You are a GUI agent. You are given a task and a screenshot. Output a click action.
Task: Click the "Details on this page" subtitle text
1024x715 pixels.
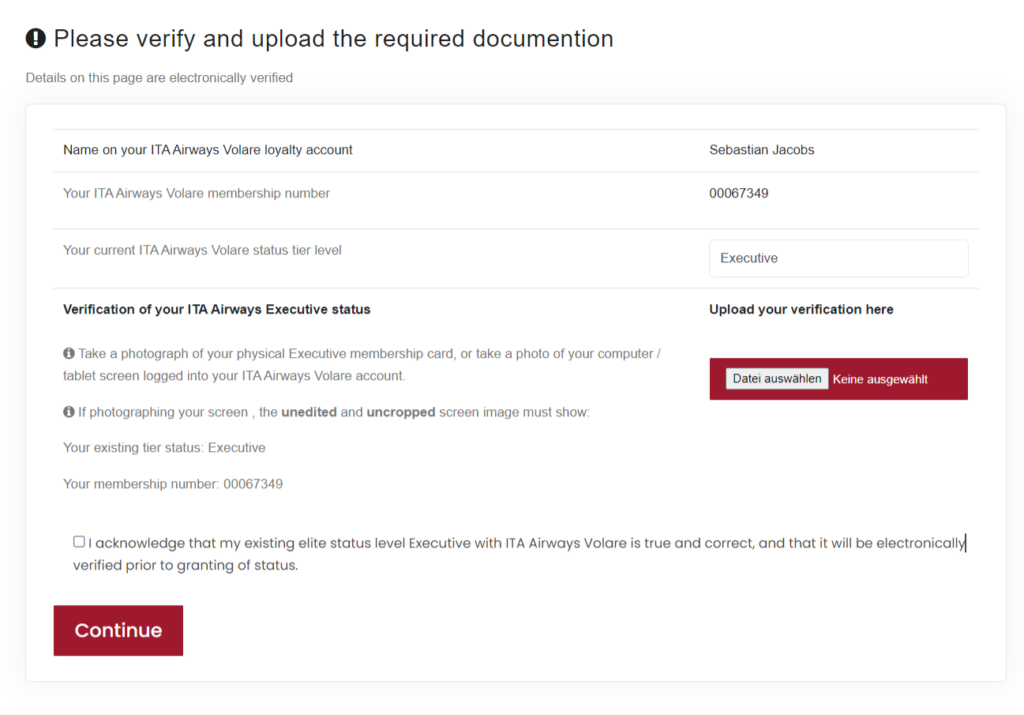[x=159, y=77]
